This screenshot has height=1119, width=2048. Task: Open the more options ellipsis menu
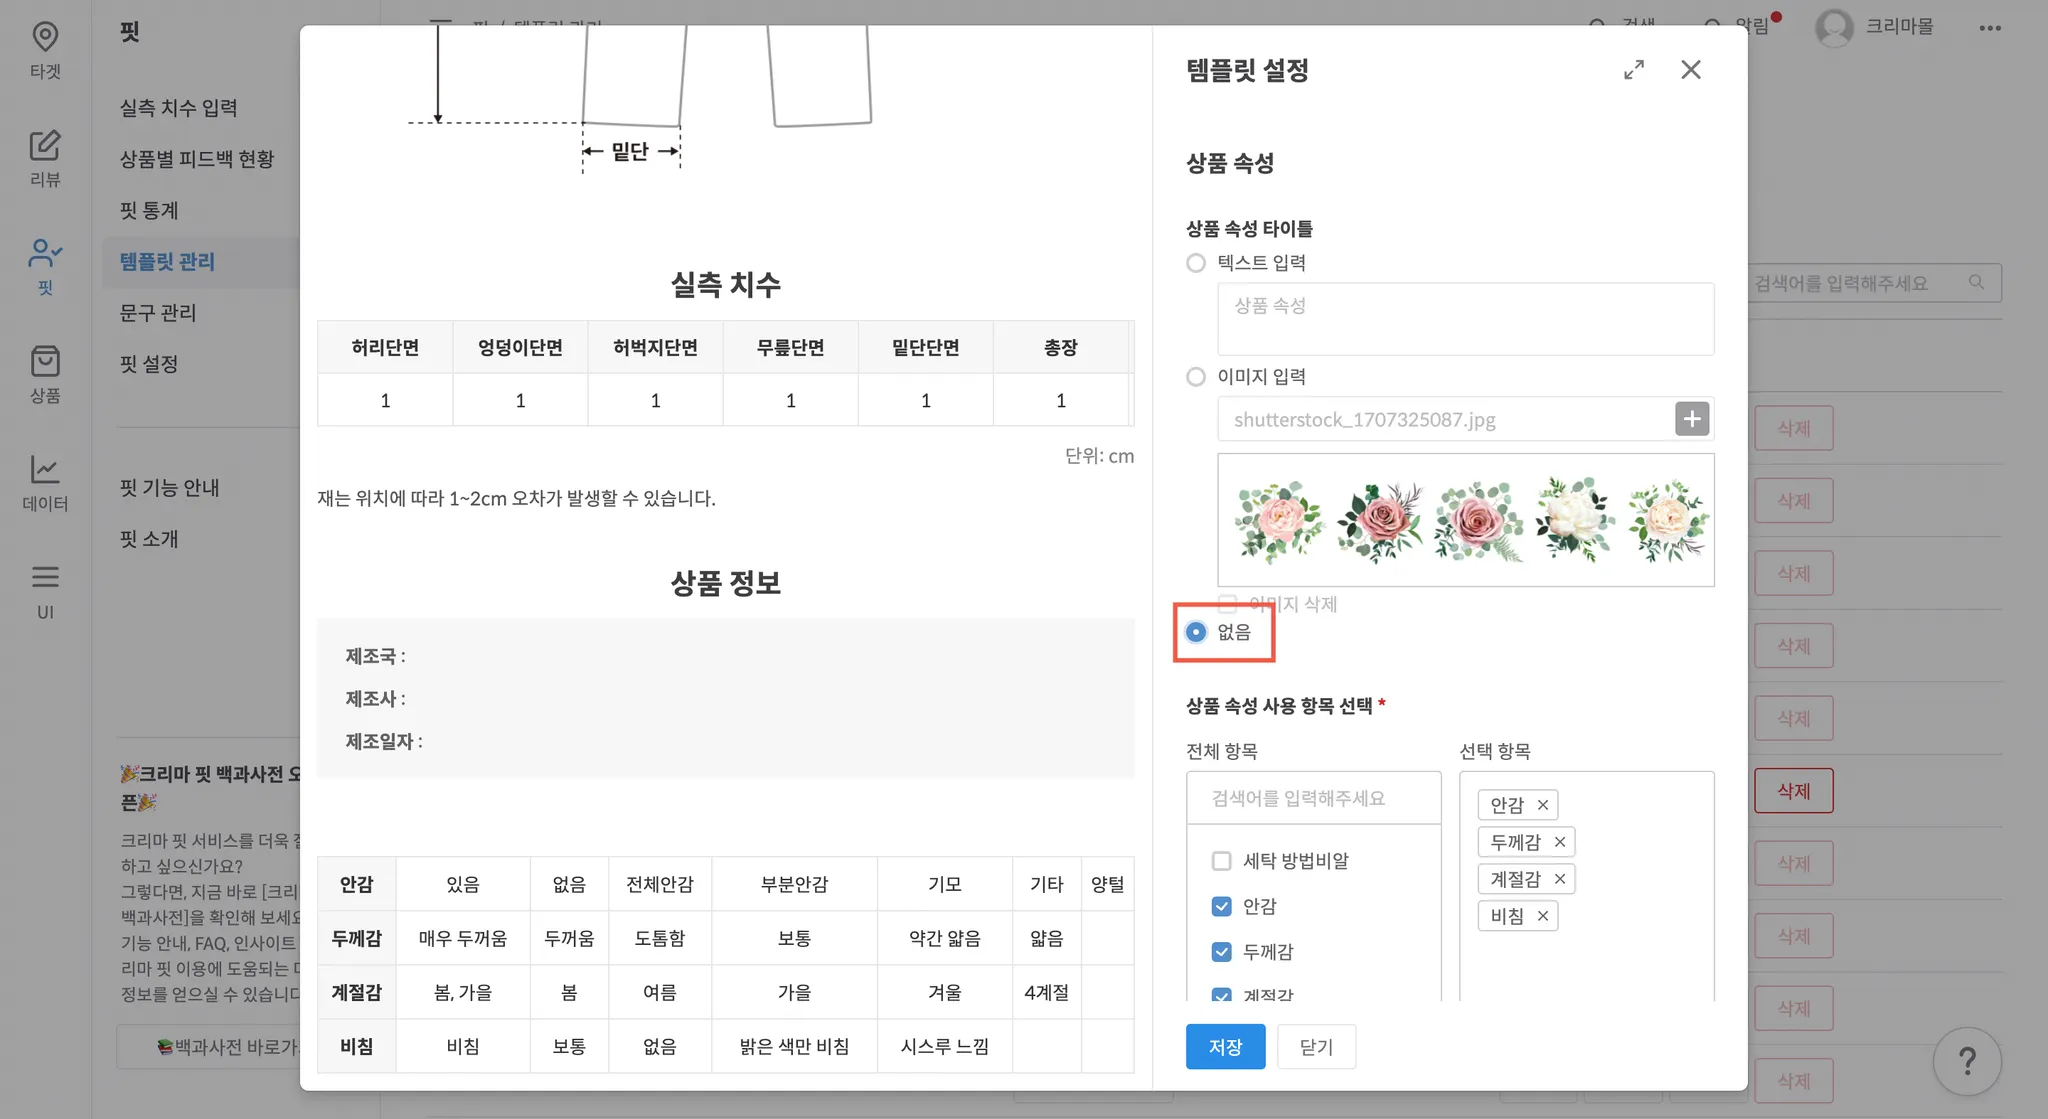point(1989,28)
